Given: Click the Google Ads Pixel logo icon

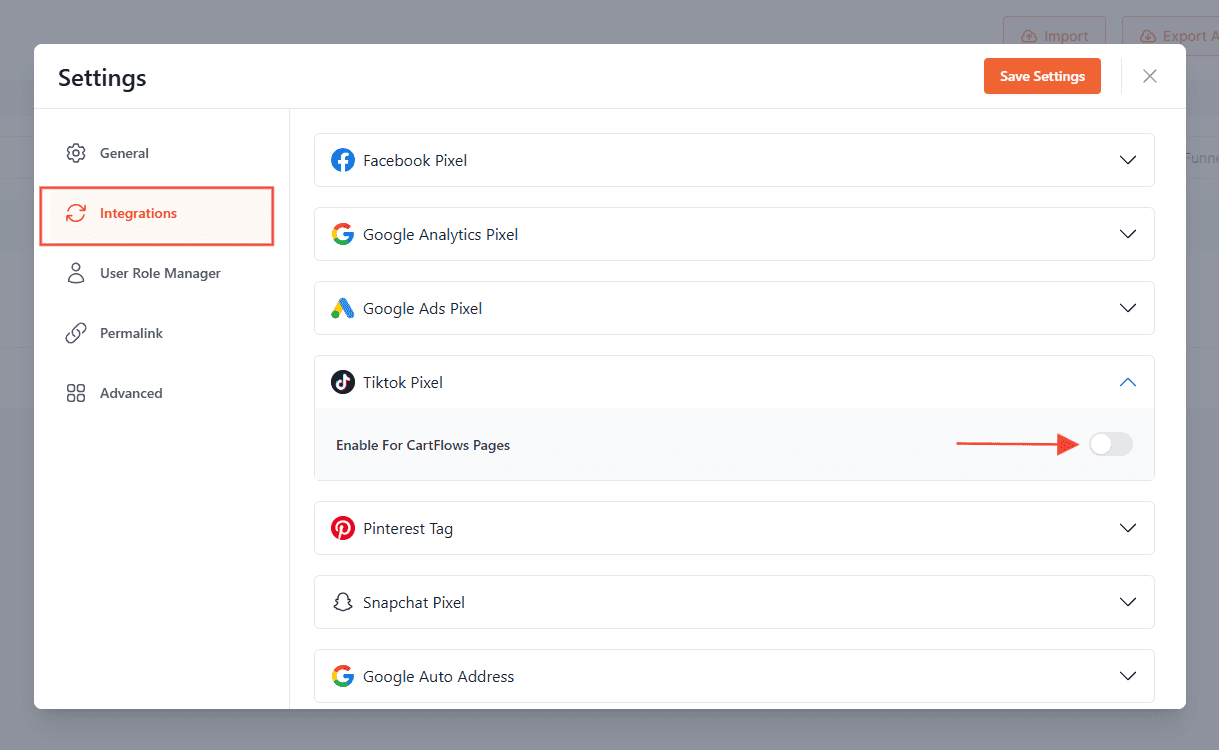Looking at the screenshot, I should [343, 308].
